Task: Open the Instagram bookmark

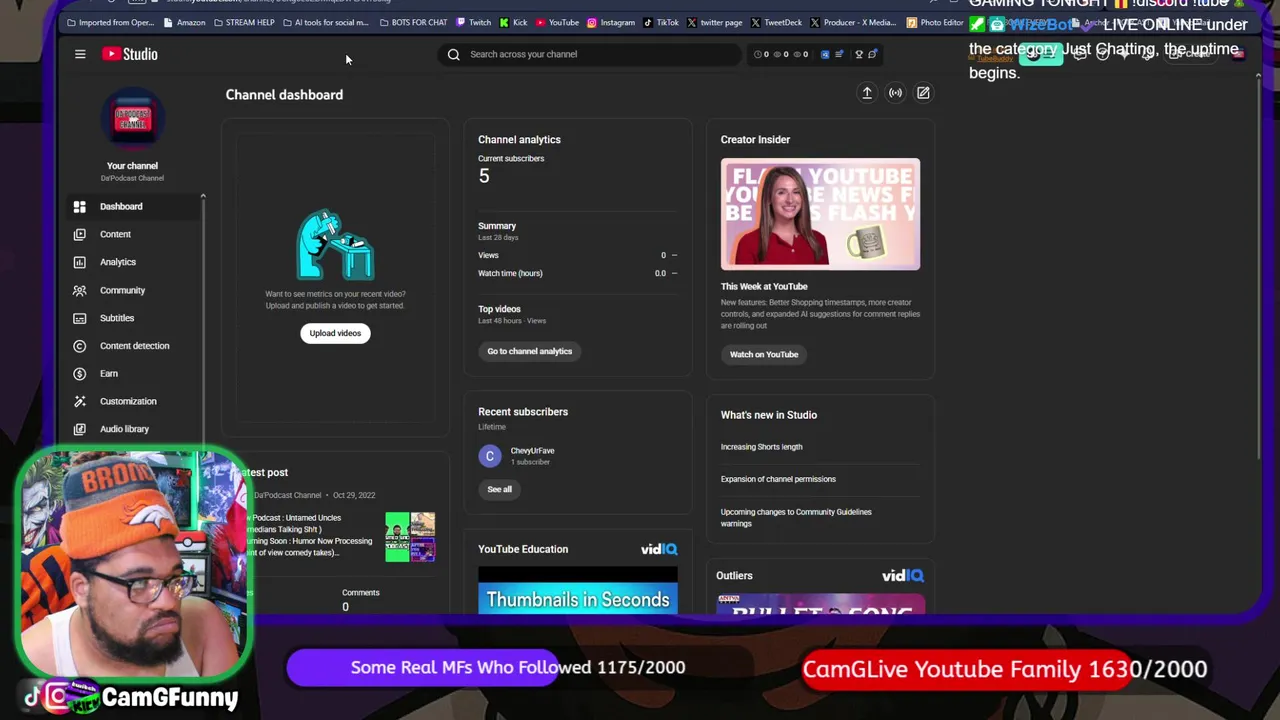Action: point(611,22)
